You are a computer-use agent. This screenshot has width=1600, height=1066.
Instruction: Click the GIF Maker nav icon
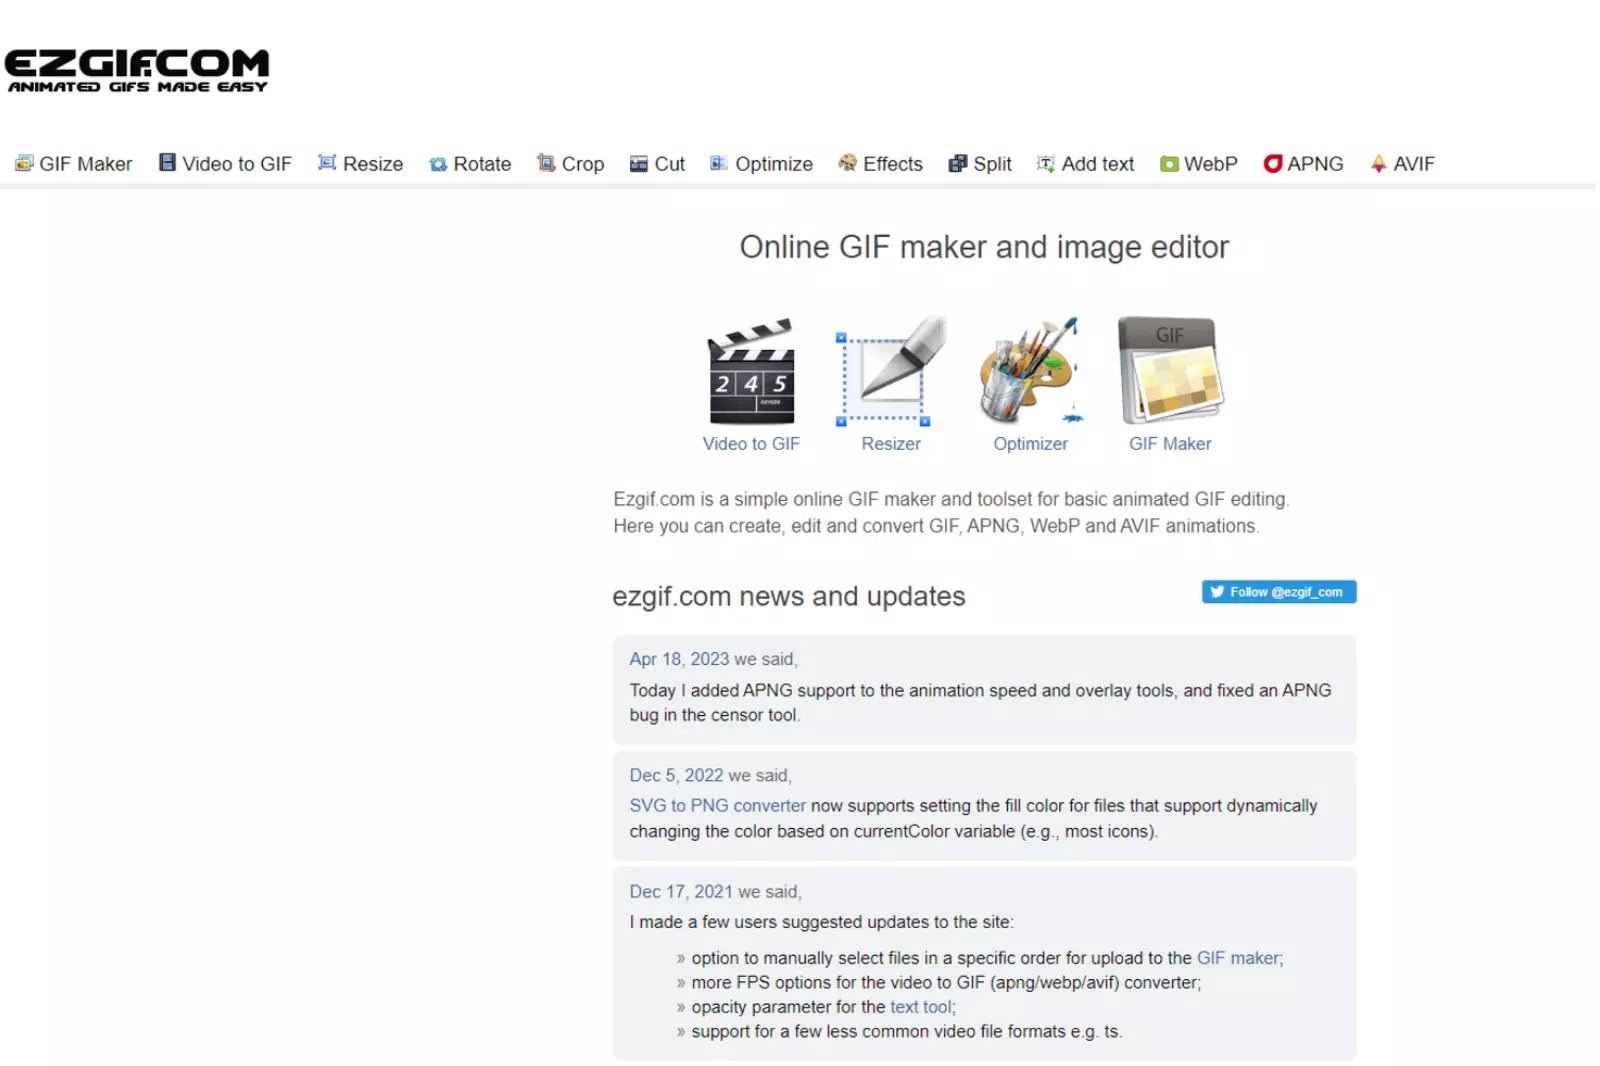(x=24, y=163)
